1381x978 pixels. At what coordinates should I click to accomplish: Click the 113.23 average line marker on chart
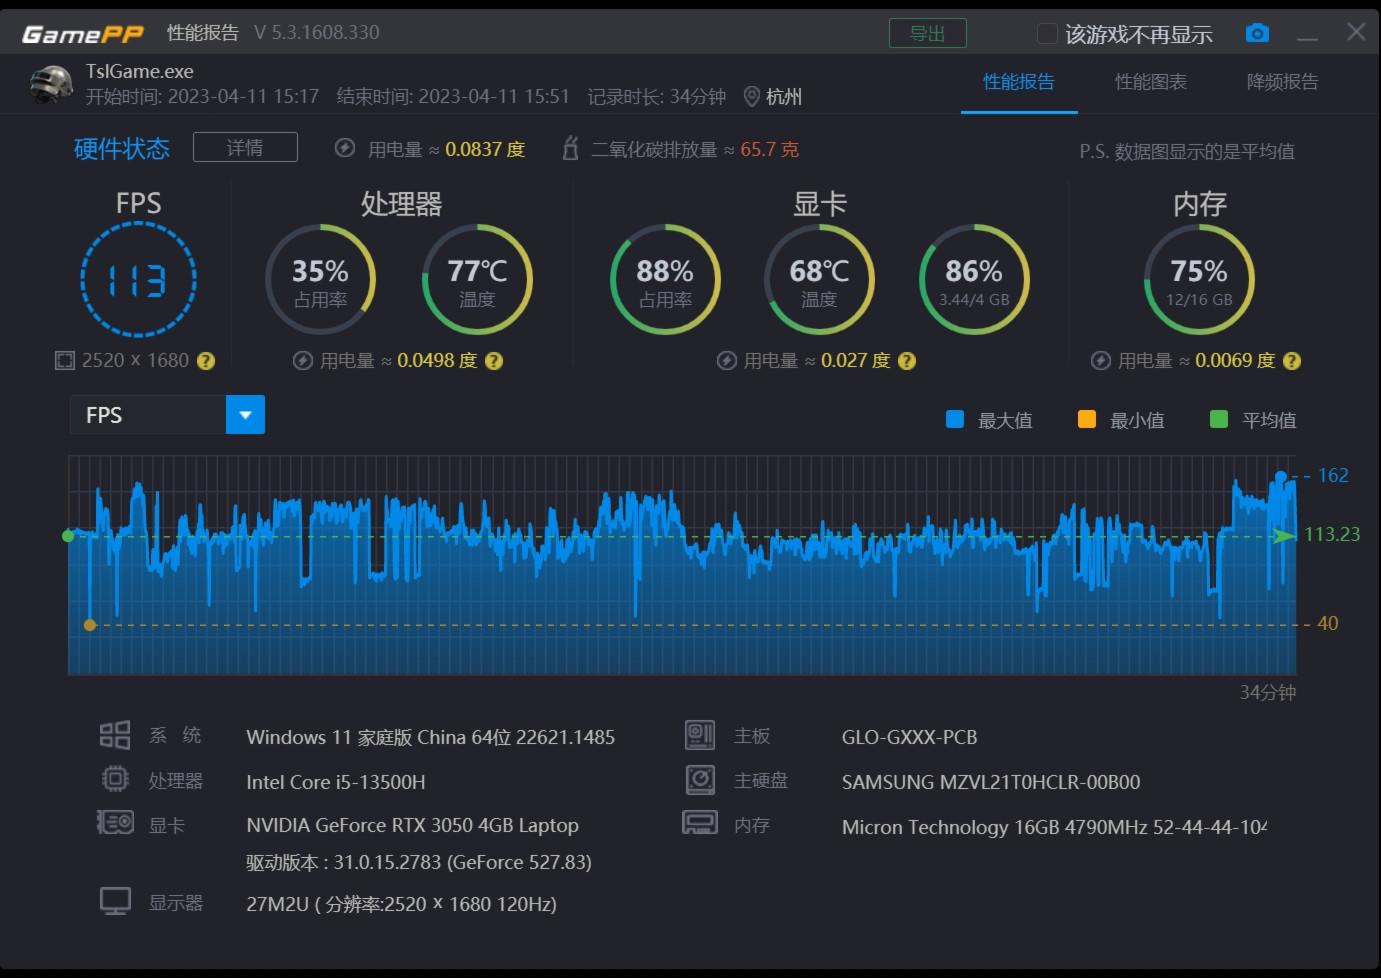coord(1283,536)
